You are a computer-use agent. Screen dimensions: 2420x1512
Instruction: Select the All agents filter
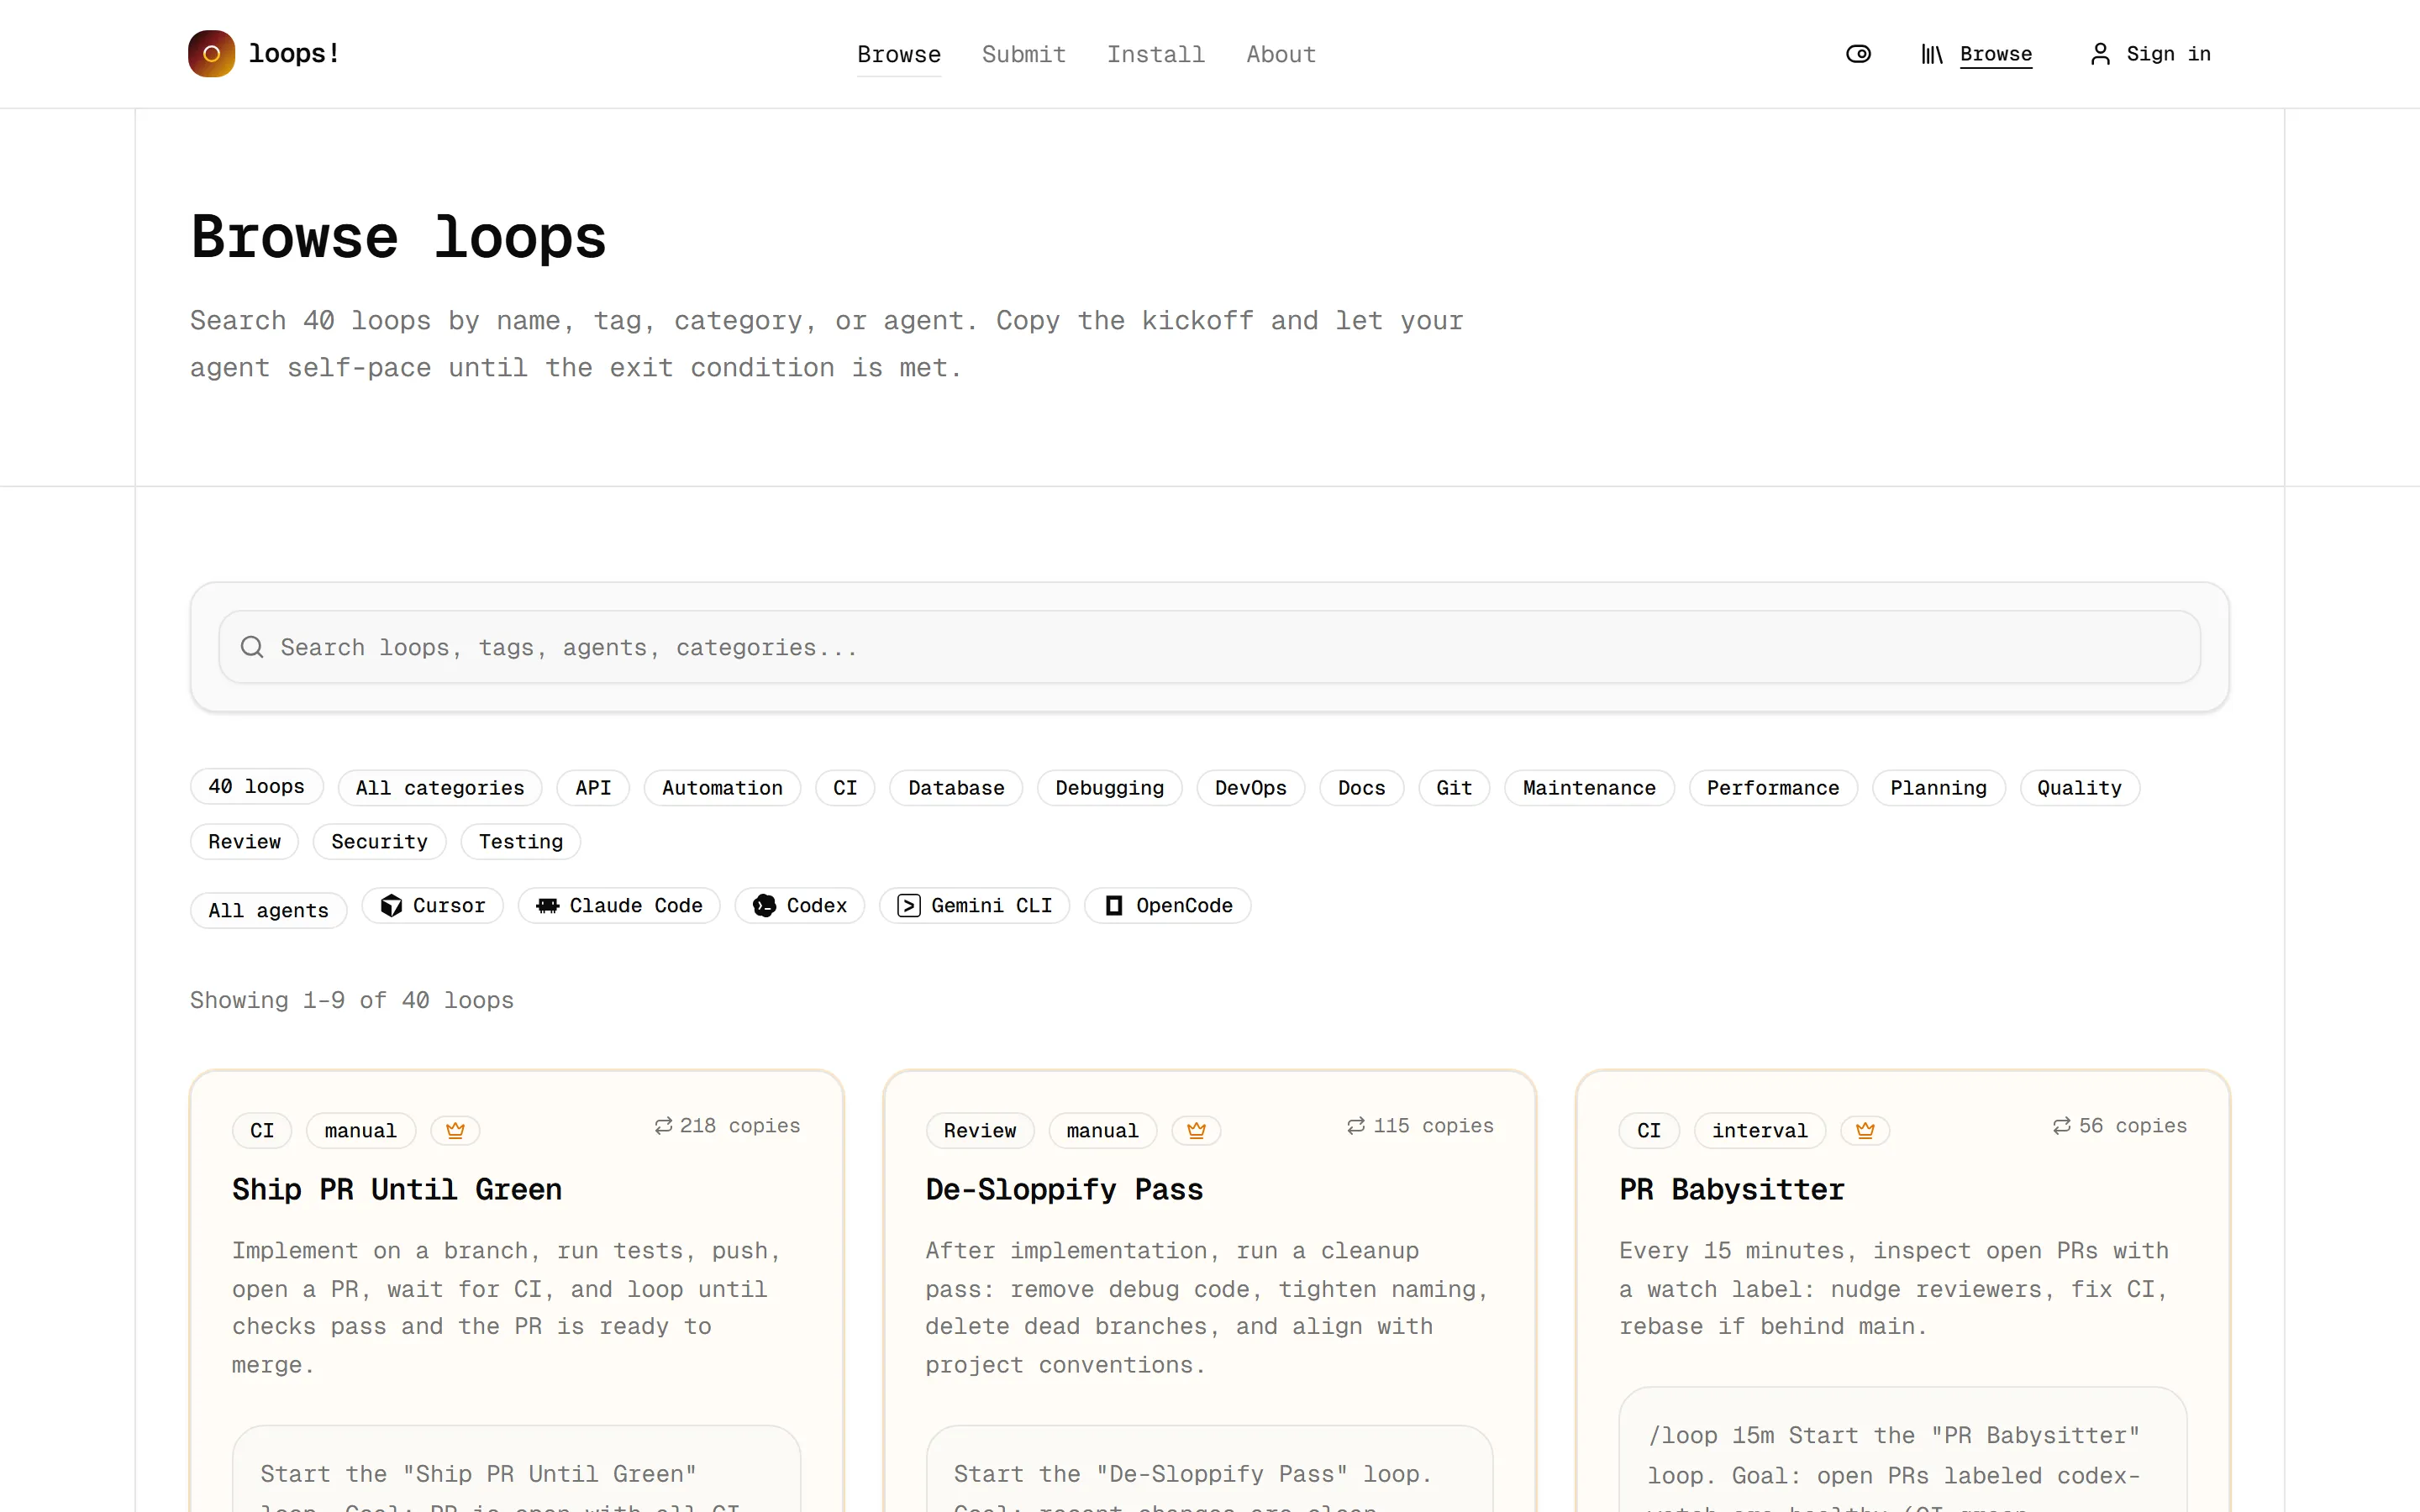tap(268, 910)
